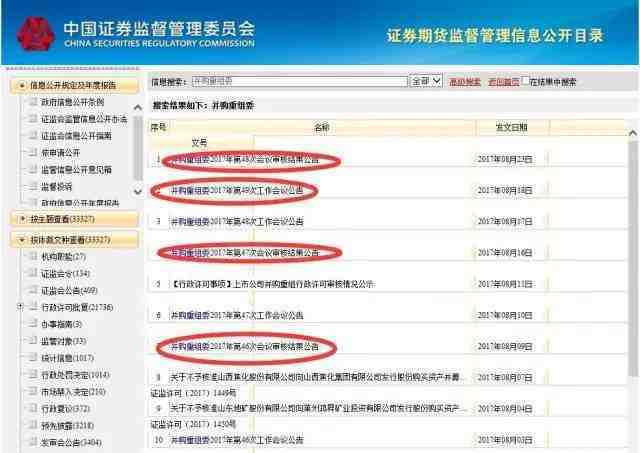Expand the 行政许可批复(21736) plus node
The height and width of the screenshot is (453, 640).
tap(20, 306)
